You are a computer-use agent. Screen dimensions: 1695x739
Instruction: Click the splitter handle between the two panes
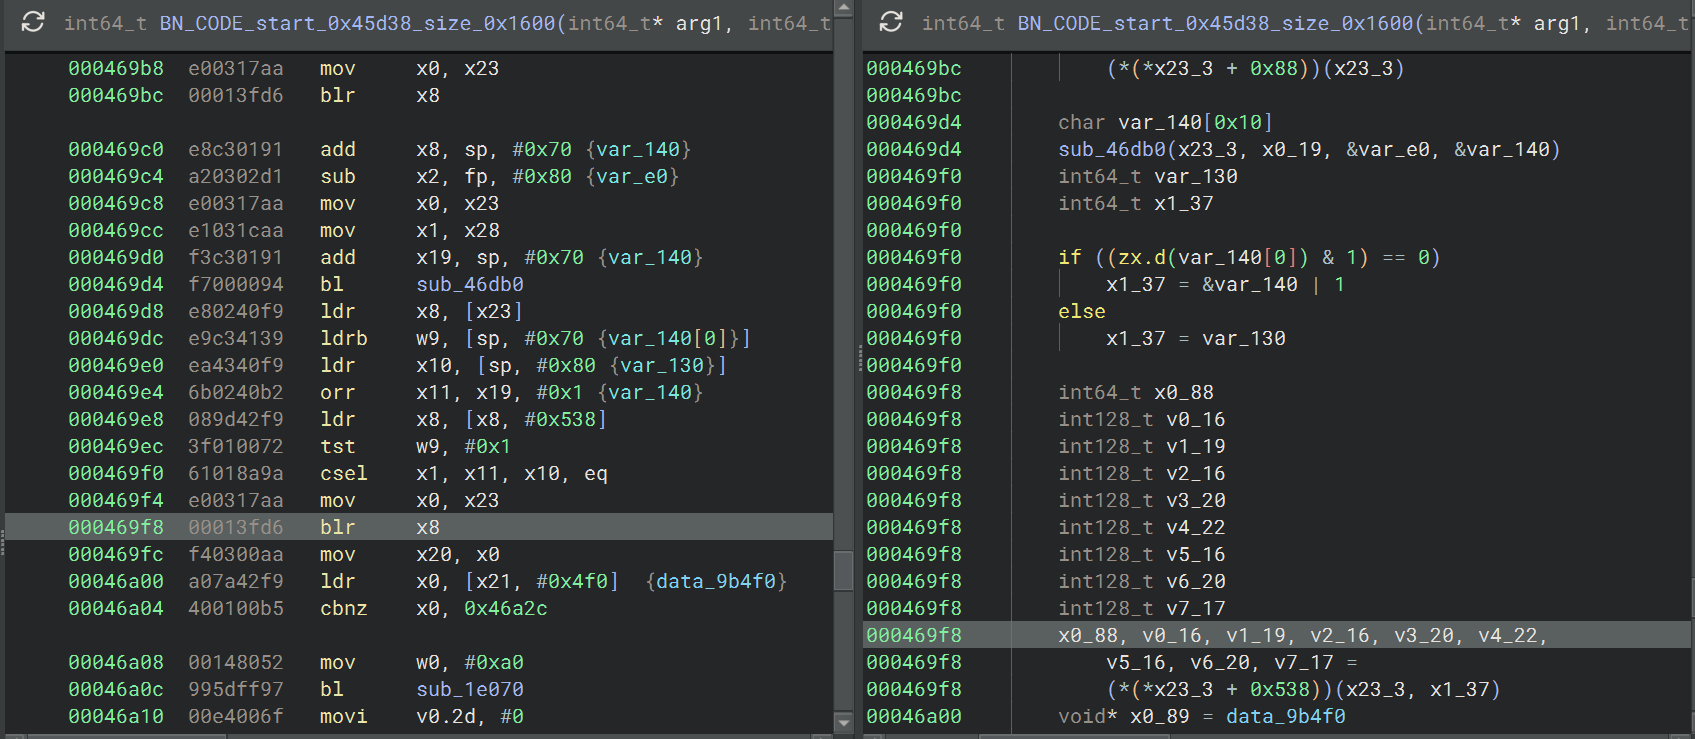[x=859, y=358]
